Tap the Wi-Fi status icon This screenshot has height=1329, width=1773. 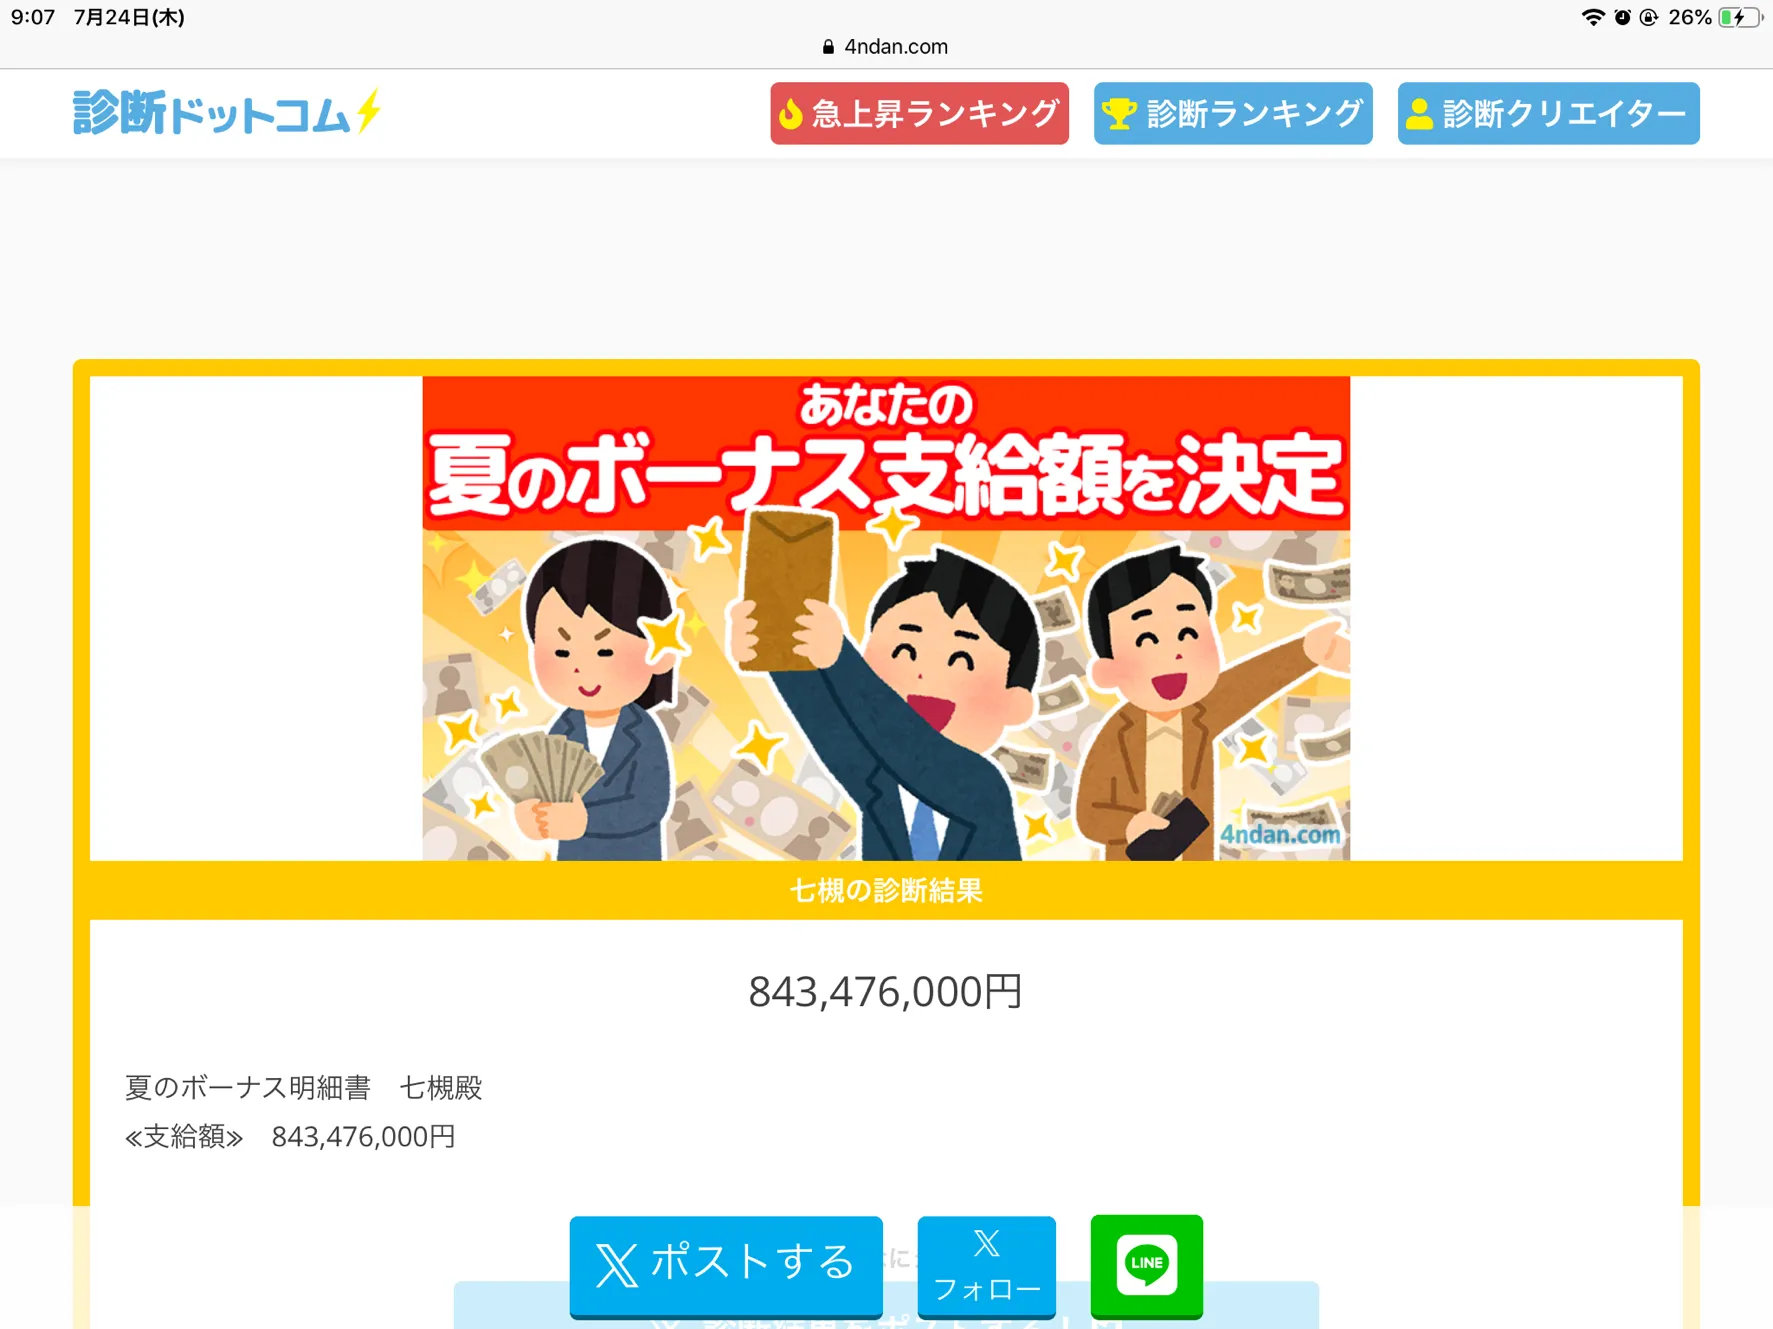pyautogui.click(x=1592, y=17)
